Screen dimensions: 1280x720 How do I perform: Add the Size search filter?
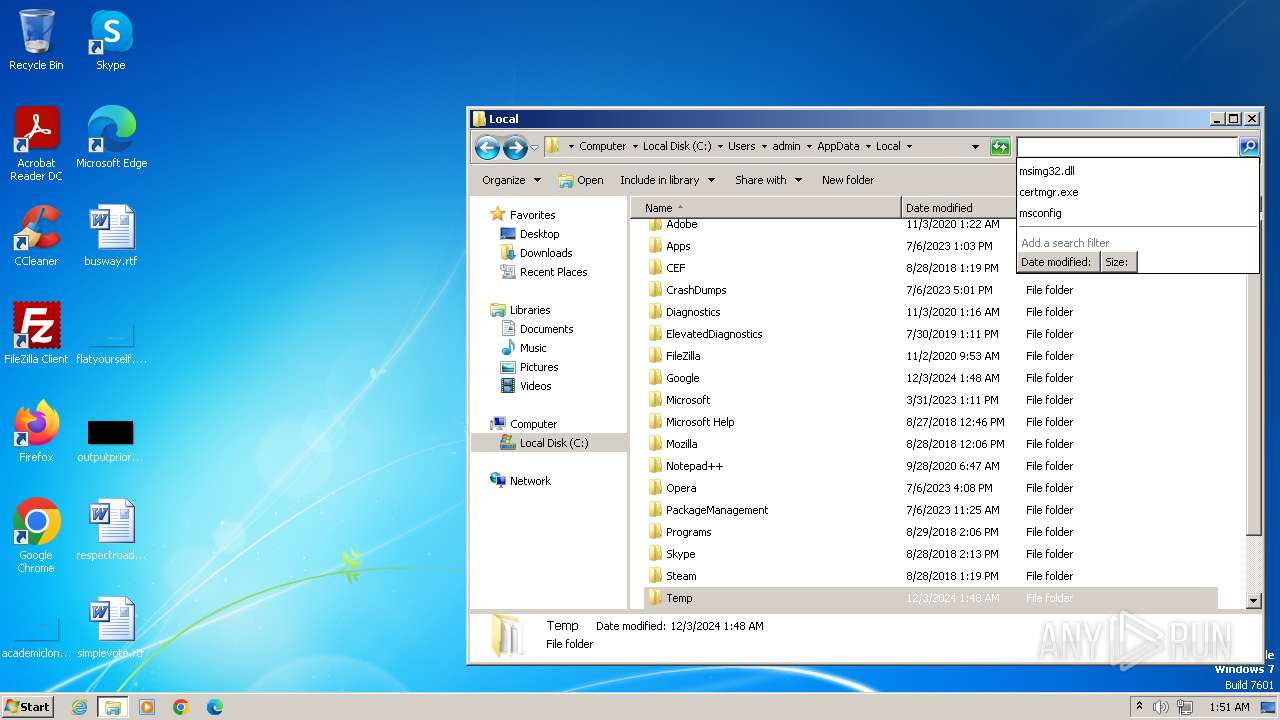tap(1117, 262)
